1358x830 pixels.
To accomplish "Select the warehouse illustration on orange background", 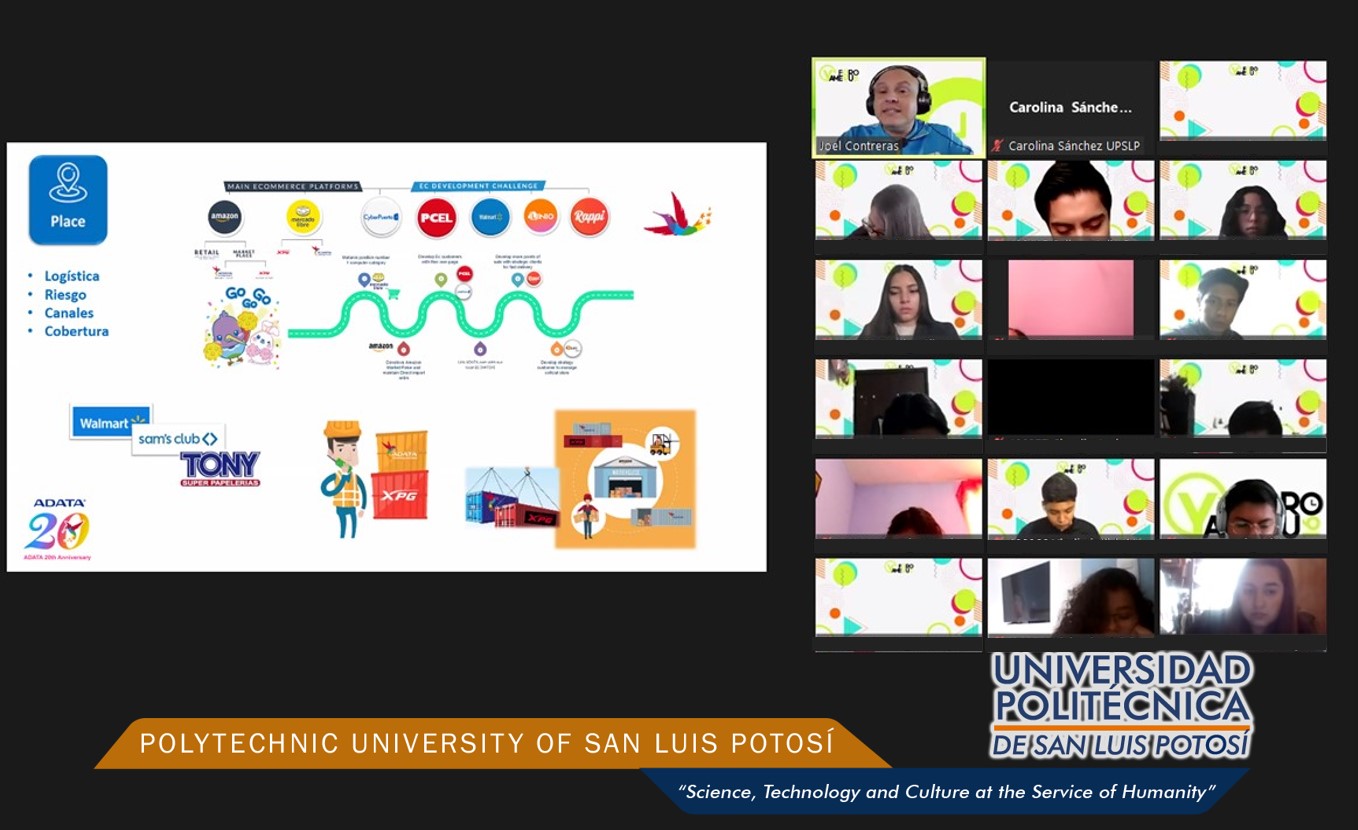I will 625,479.
